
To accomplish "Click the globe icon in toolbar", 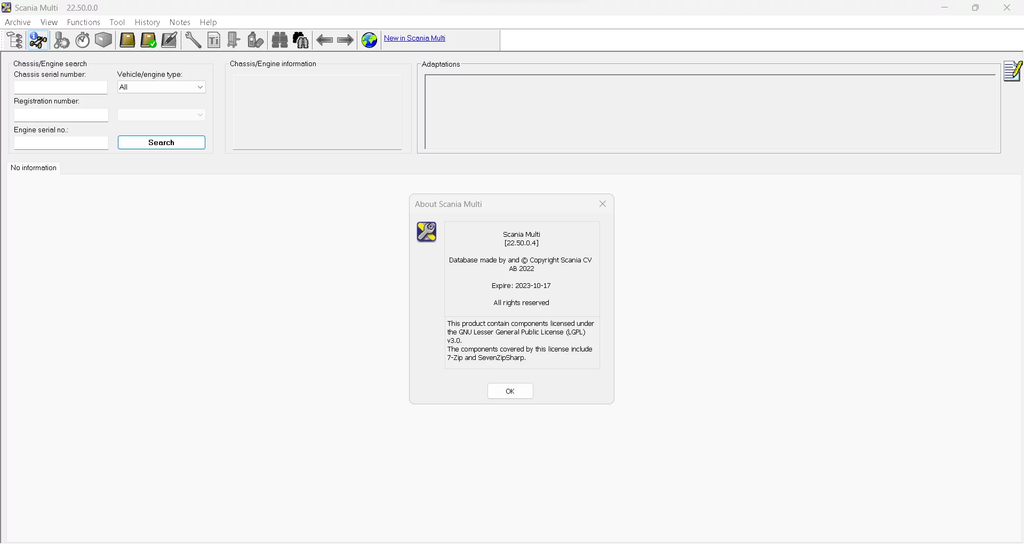I will [x=370, y=40].
